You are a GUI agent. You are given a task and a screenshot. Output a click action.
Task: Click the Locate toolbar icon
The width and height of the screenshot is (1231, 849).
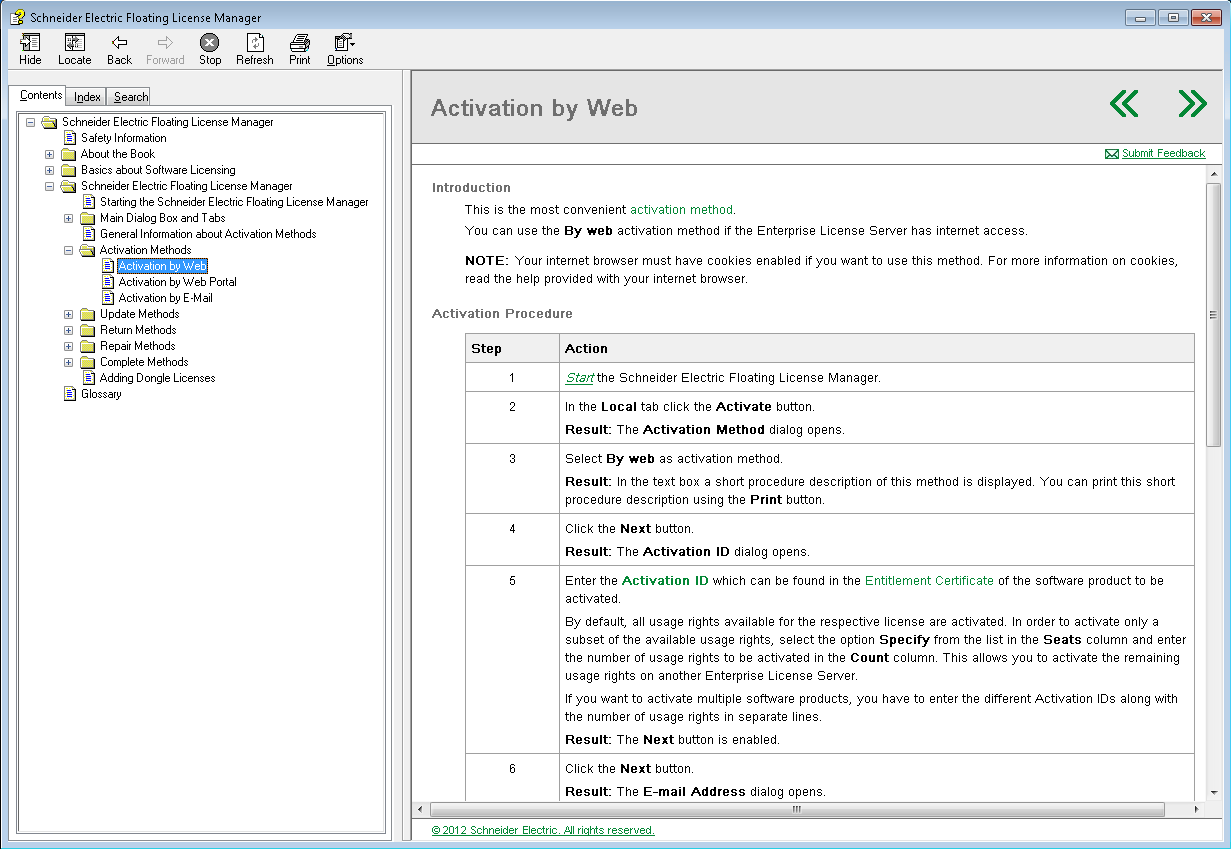click(74, 42)
